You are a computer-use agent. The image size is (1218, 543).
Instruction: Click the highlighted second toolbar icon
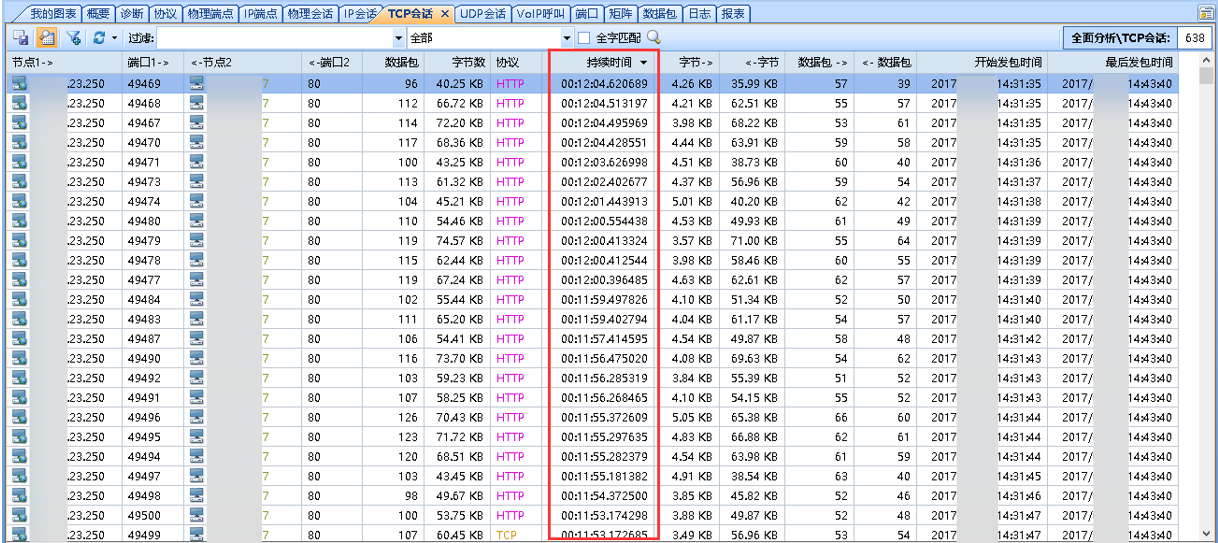[46, 38]
